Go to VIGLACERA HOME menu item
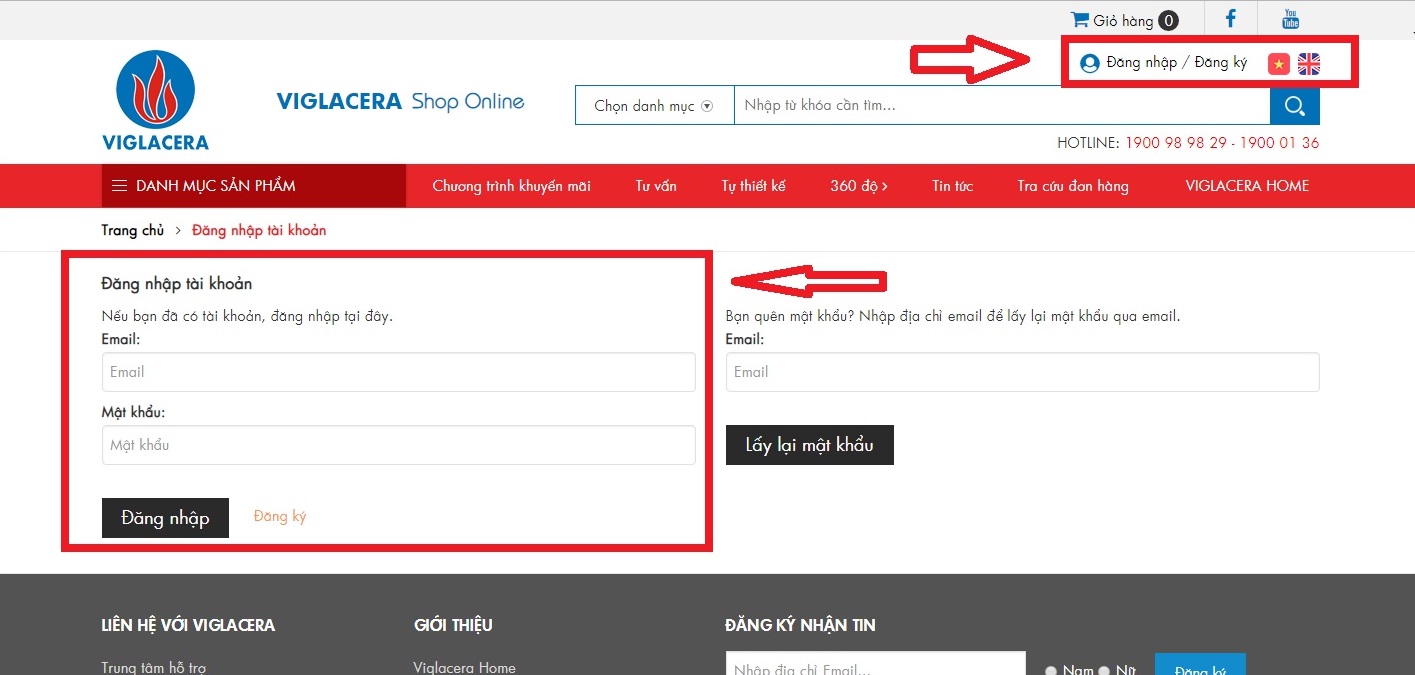1415x675 pixels. coord(1247,186)
